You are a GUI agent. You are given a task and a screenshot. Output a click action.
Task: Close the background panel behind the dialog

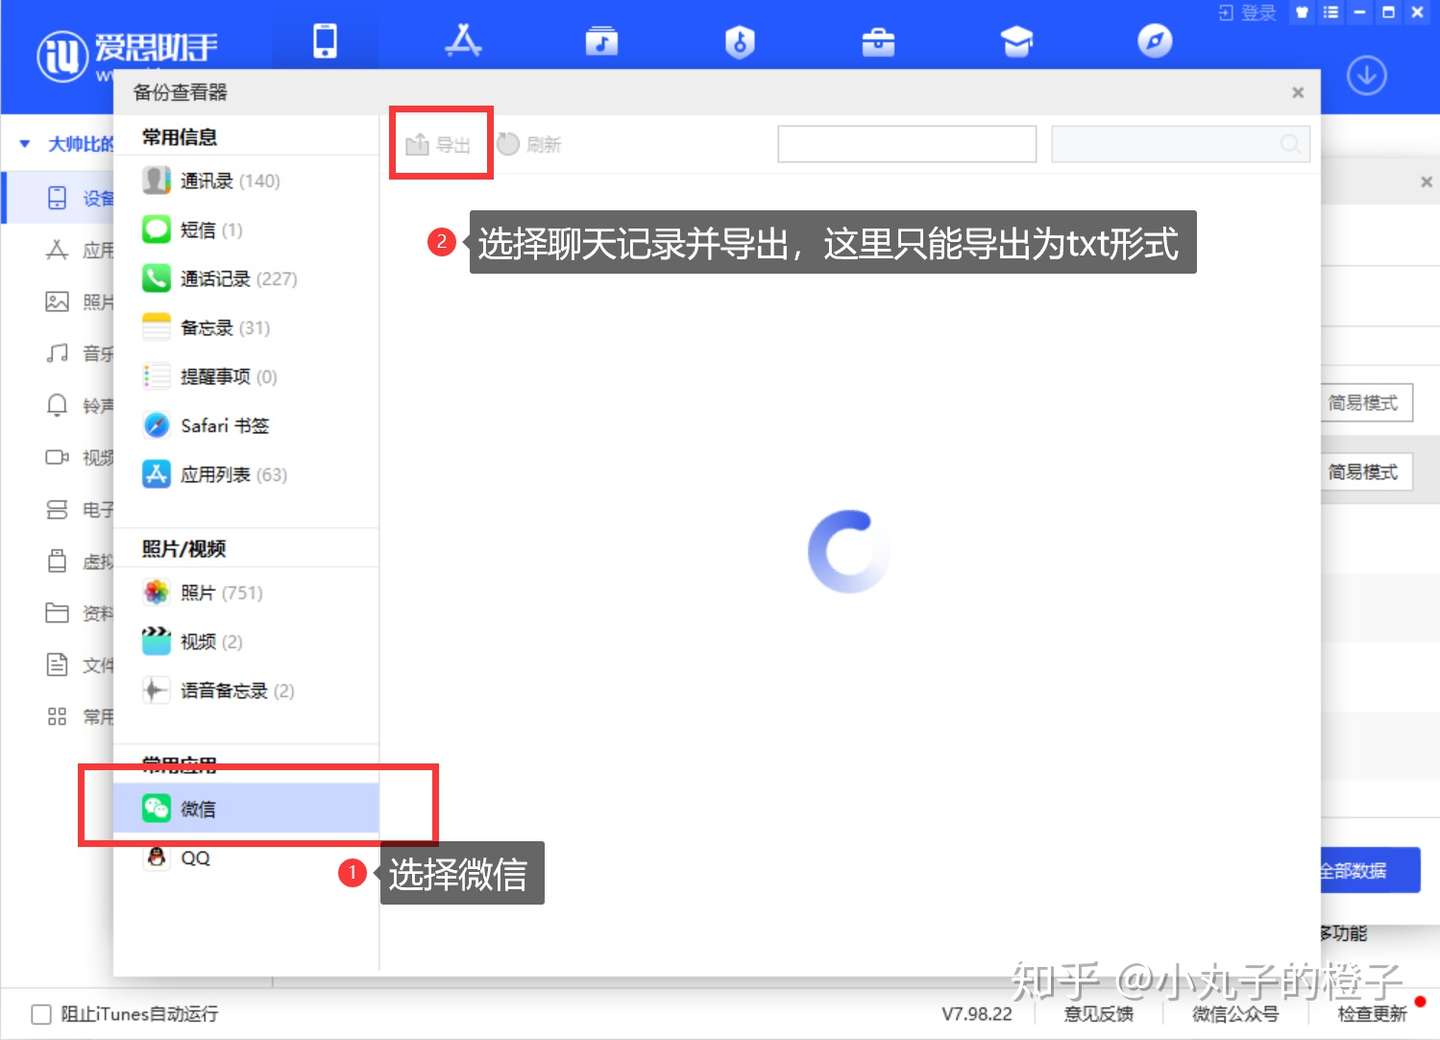pyautogui.click(x=1427, y=182)
